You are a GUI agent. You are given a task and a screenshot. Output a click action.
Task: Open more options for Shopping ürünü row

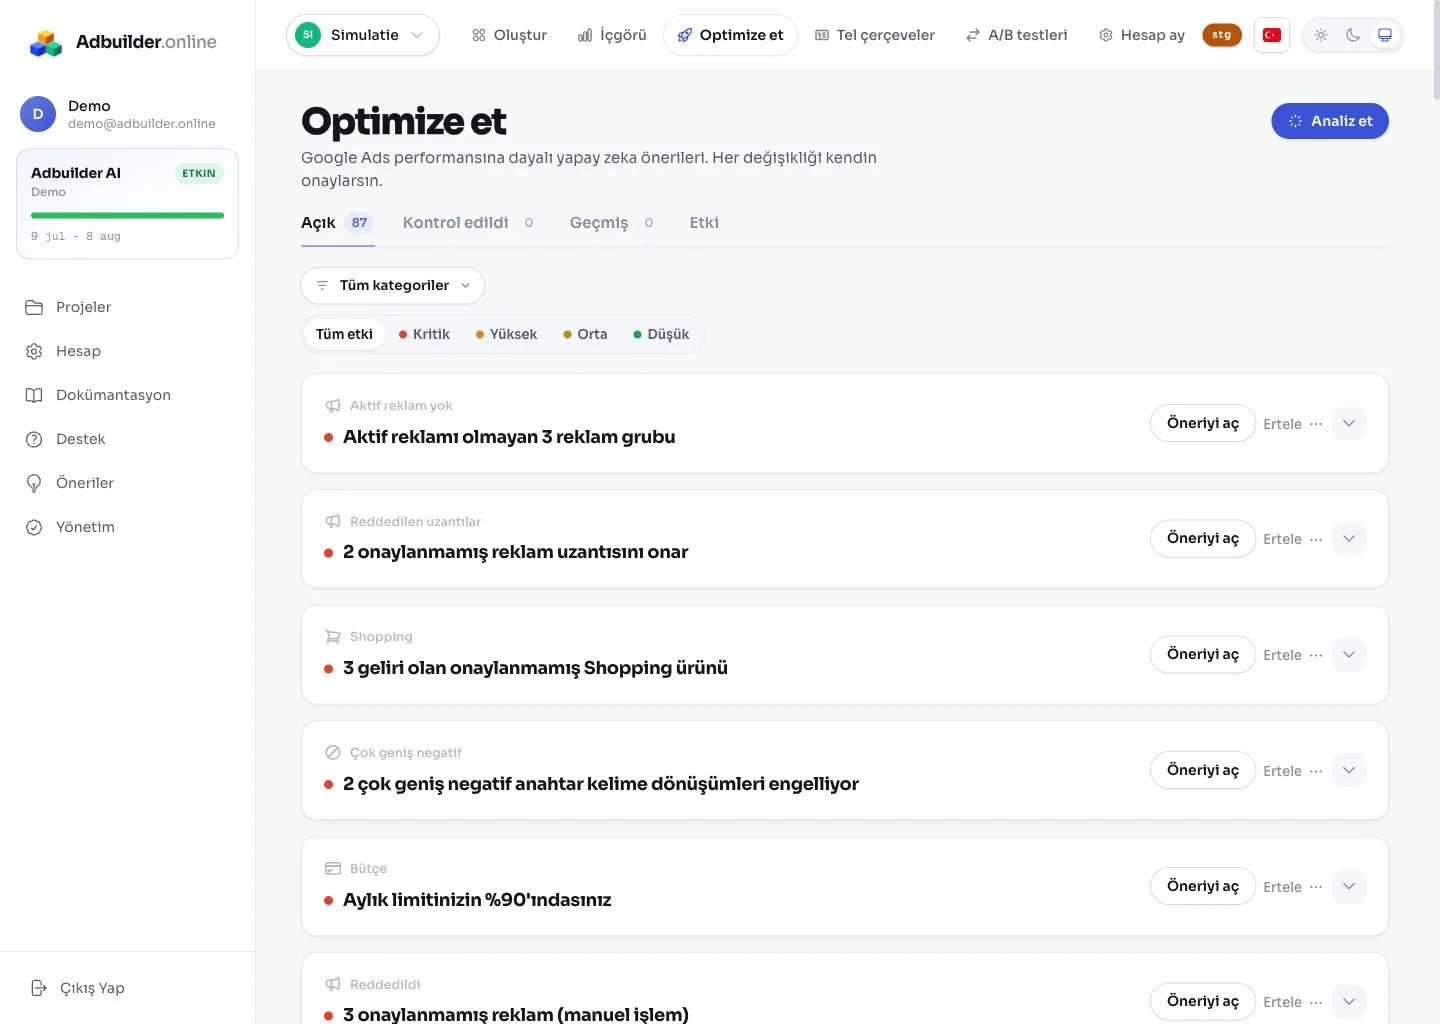pos(1316,655)
